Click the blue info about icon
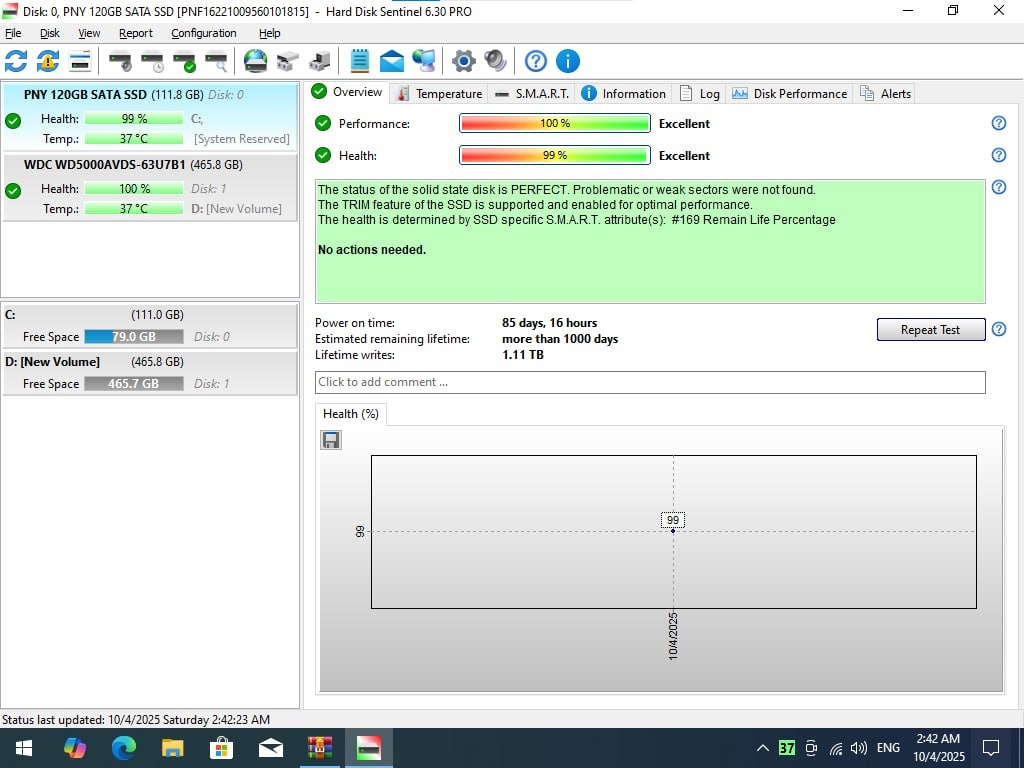 pyautogui.click(x=568, y=61)
